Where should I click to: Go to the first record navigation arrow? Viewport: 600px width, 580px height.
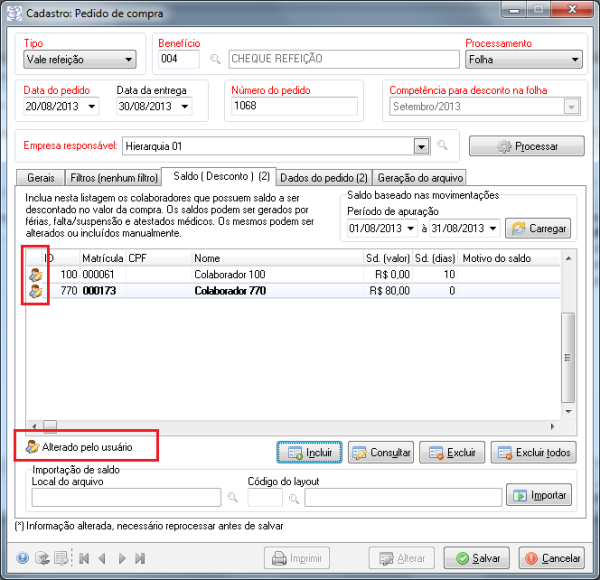(x=83, y=559)
